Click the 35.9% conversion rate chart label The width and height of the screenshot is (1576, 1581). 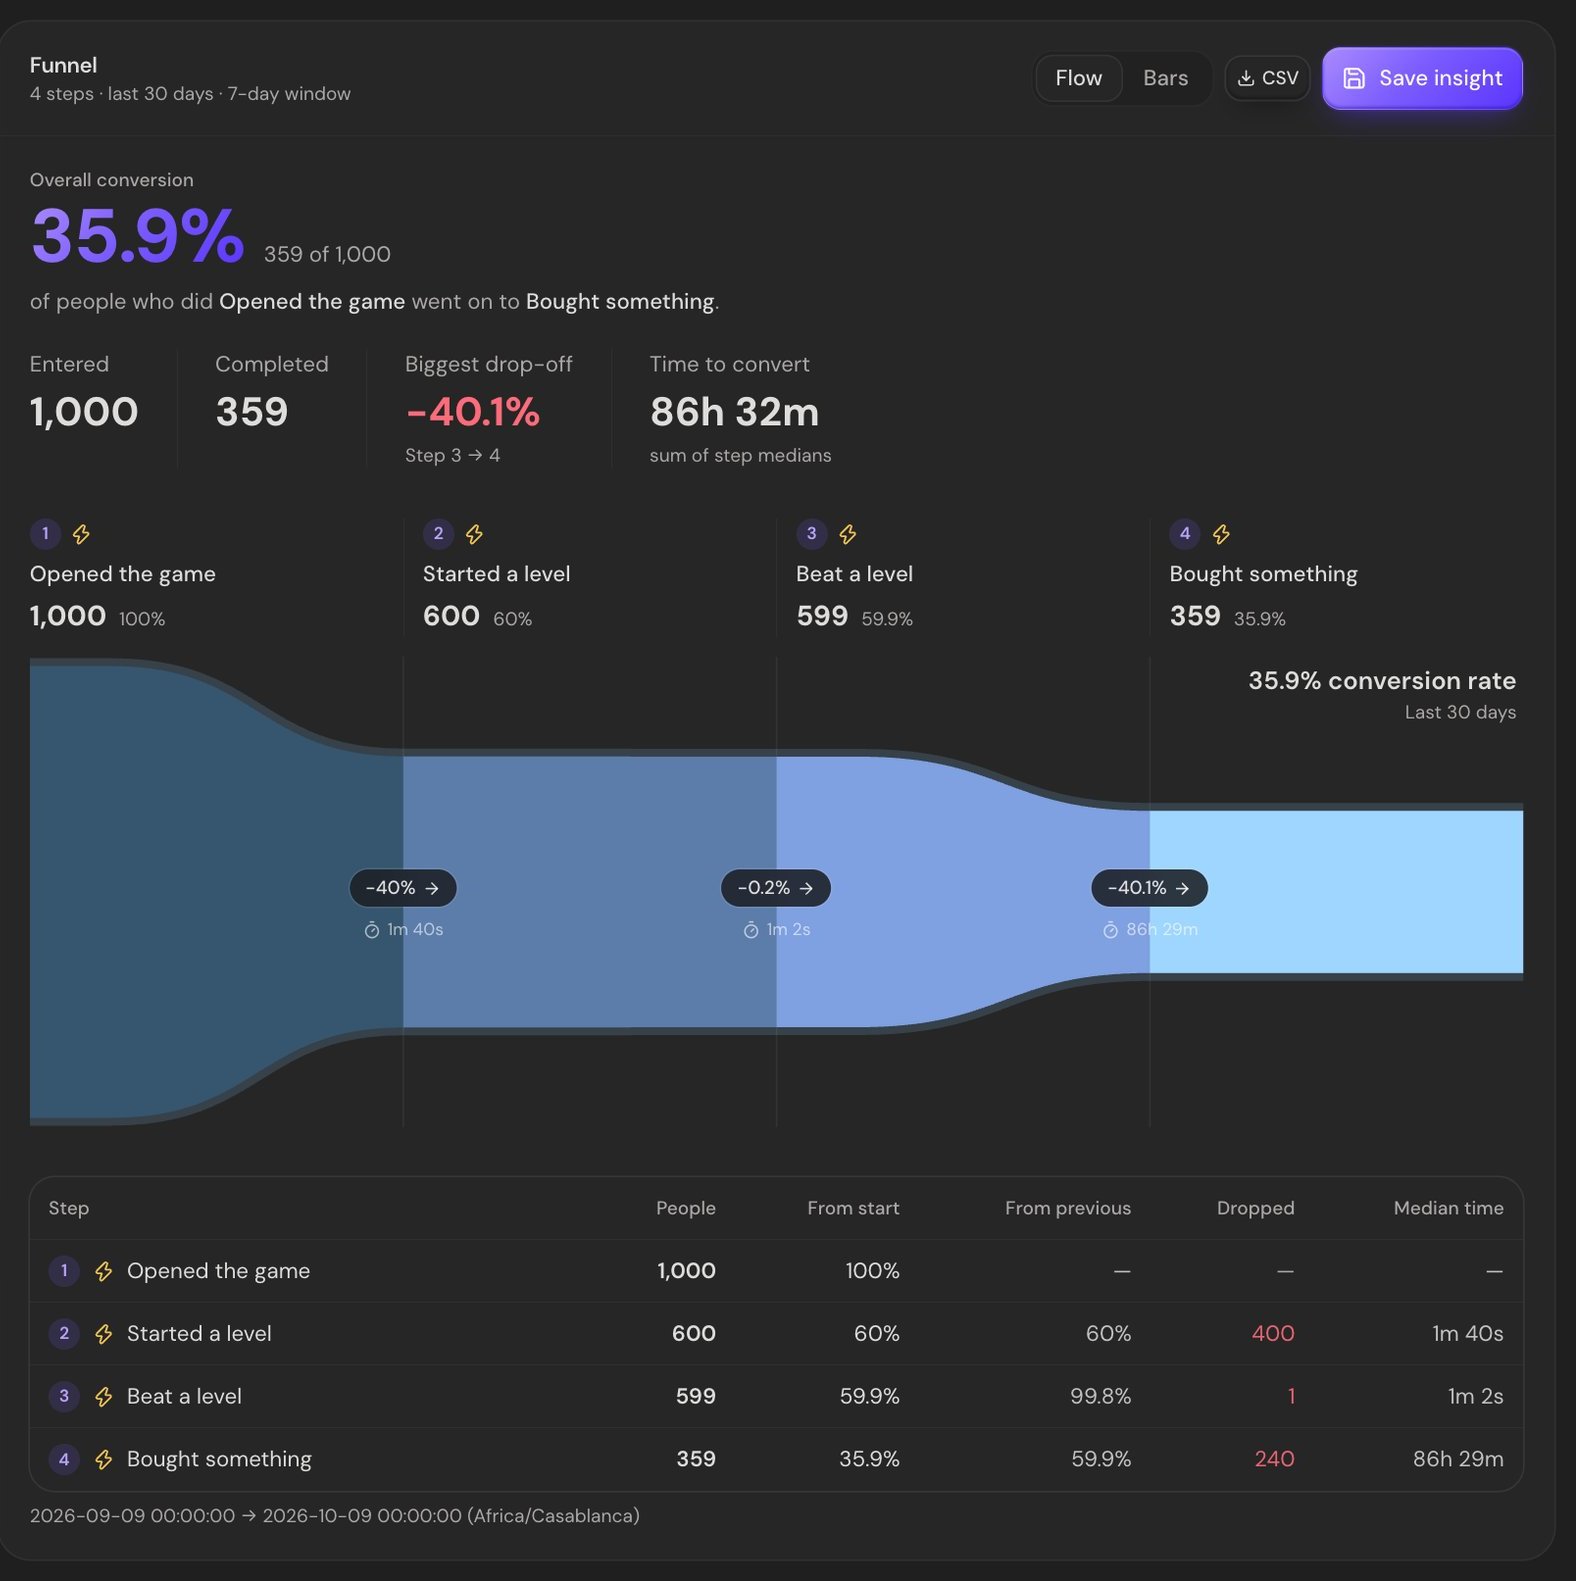(x=1382, y=681)
